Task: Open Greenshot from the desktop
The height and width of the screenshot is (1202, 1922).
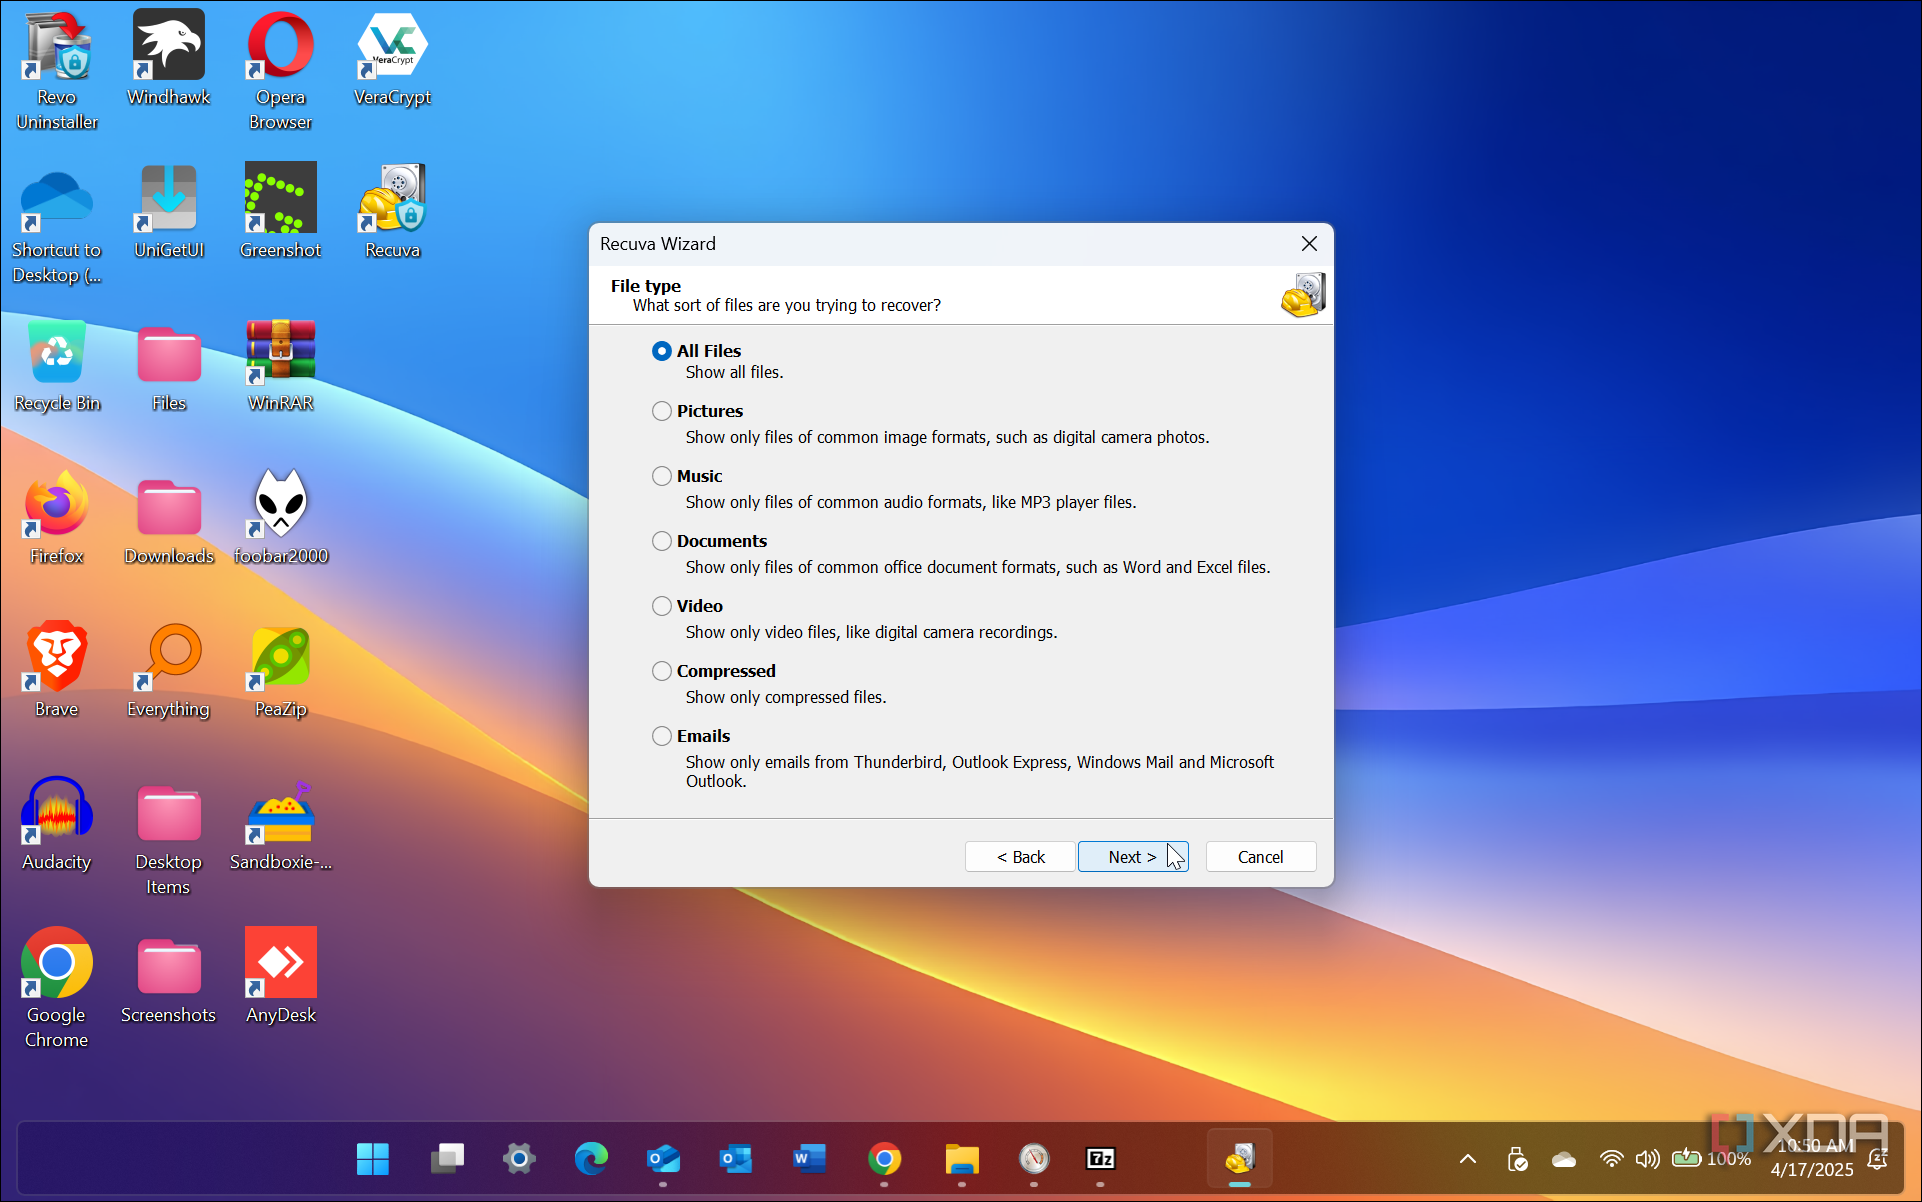Action: 281,211
